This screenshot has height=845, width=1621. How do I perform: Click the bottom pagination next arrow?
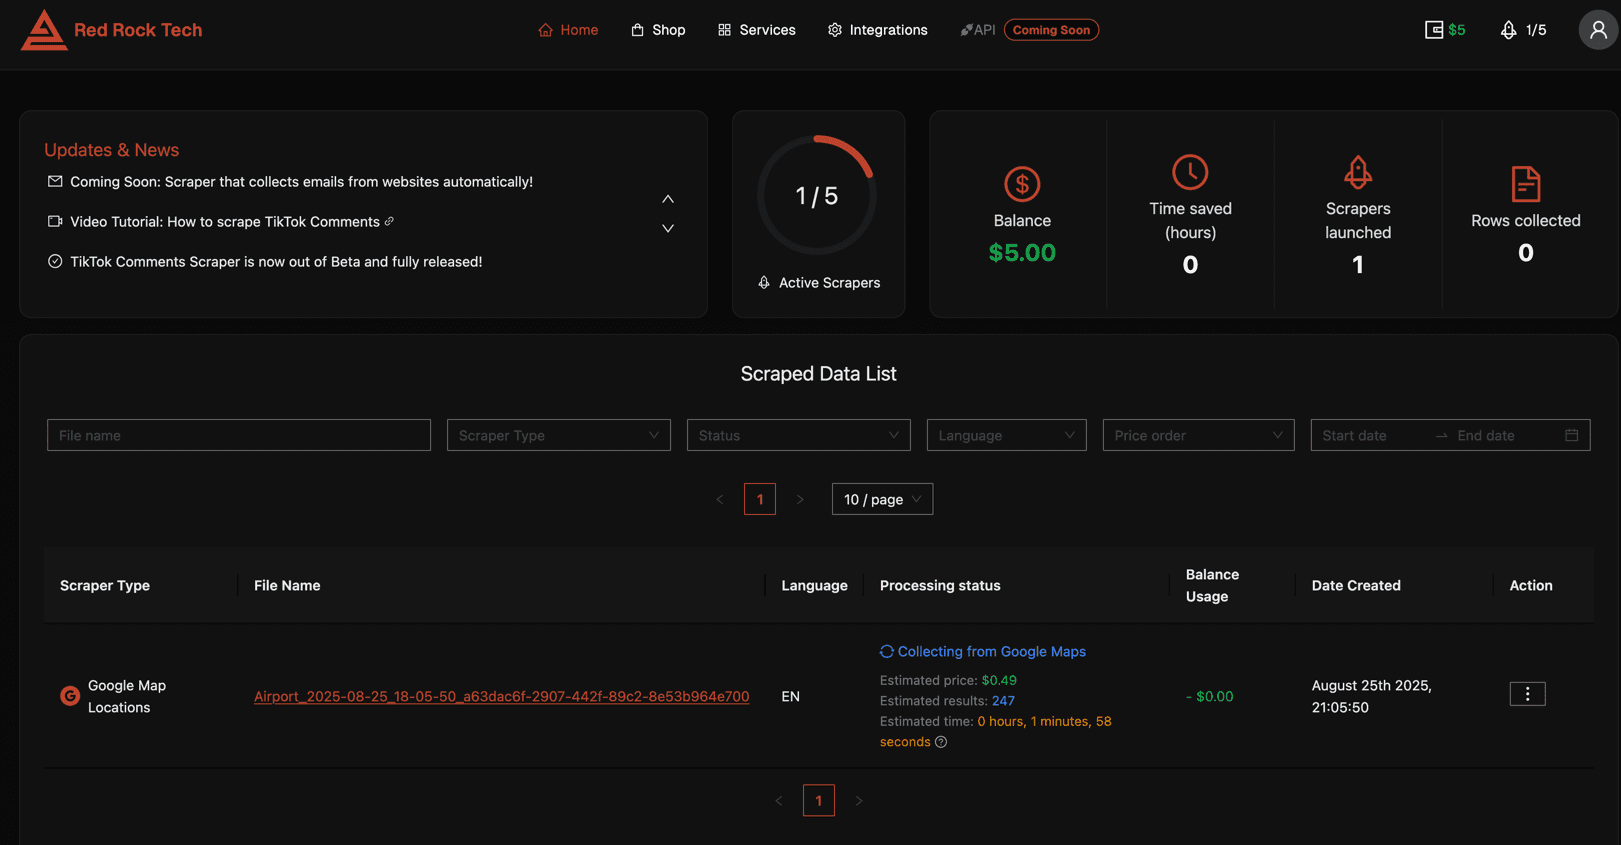point(859,800)
